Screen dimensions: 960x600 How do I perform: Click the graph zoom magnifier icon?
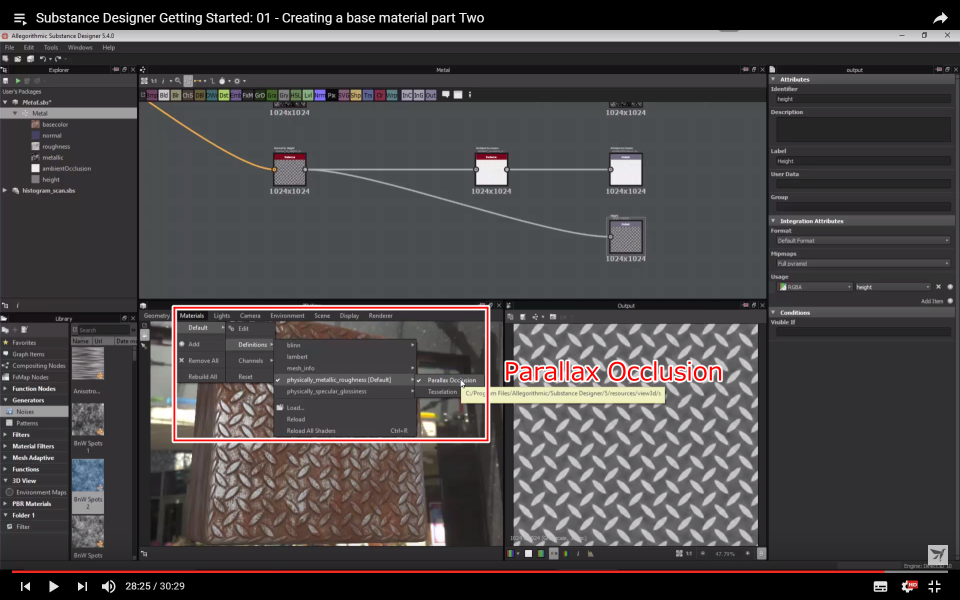[x=178, y=81]
